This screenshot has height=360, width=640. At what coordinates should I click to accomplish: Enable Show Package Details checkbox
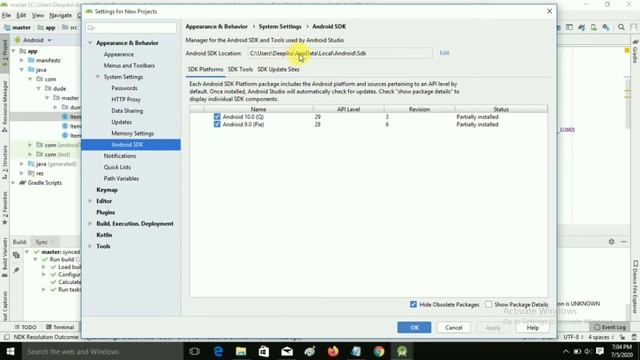coord(489,304)
